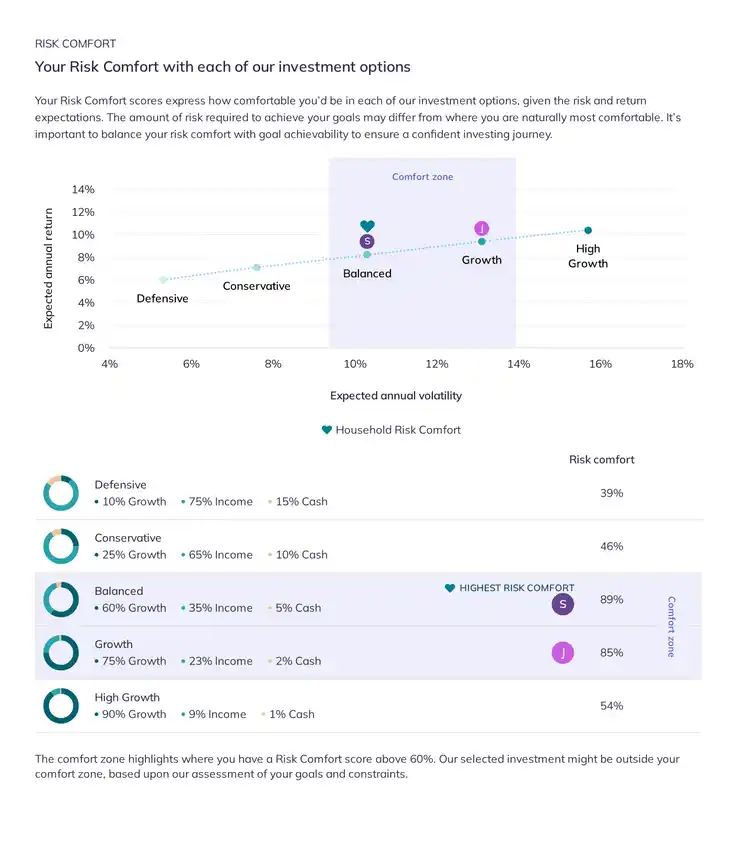Click the Household Risk Comfort legend item

(391, 430)
